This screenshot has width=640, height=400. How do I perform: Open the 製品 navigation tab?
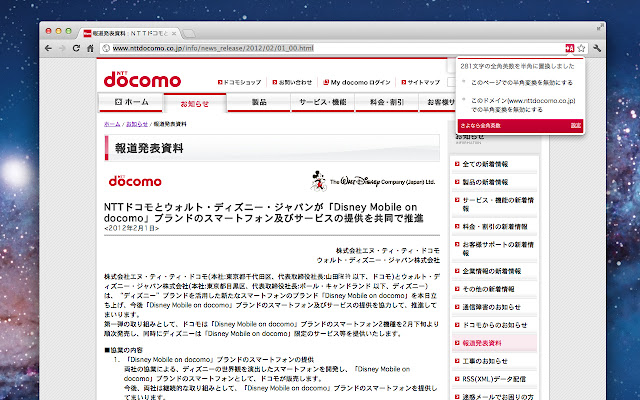coord(259,102)
